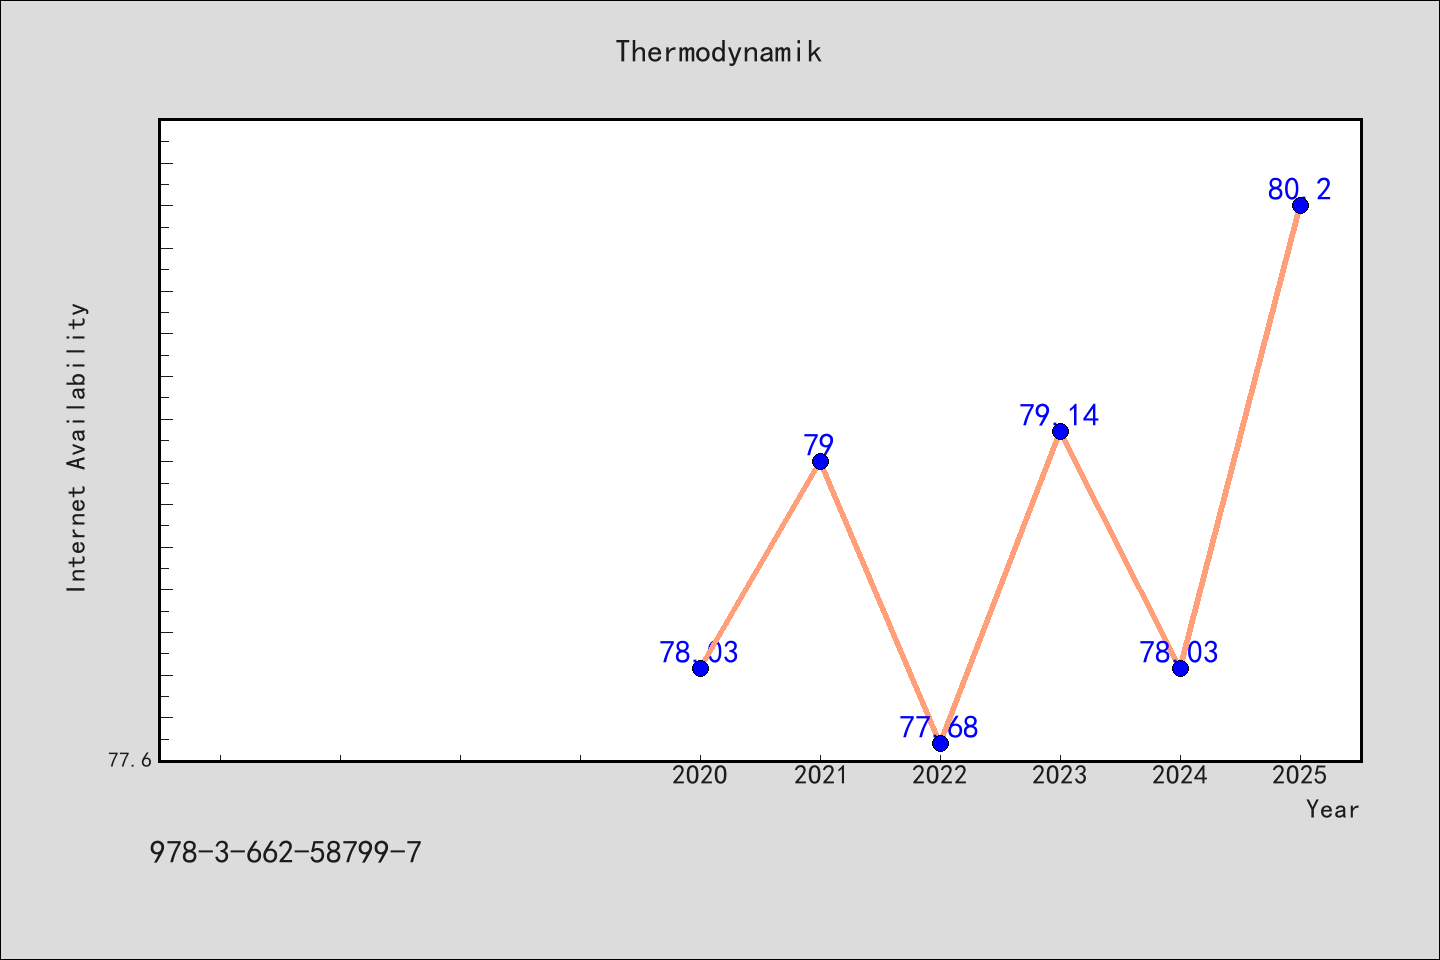Click the 2022 x-axis tick label
Viewport: 1440px width, 960px height.
click(x=940, y=775)
